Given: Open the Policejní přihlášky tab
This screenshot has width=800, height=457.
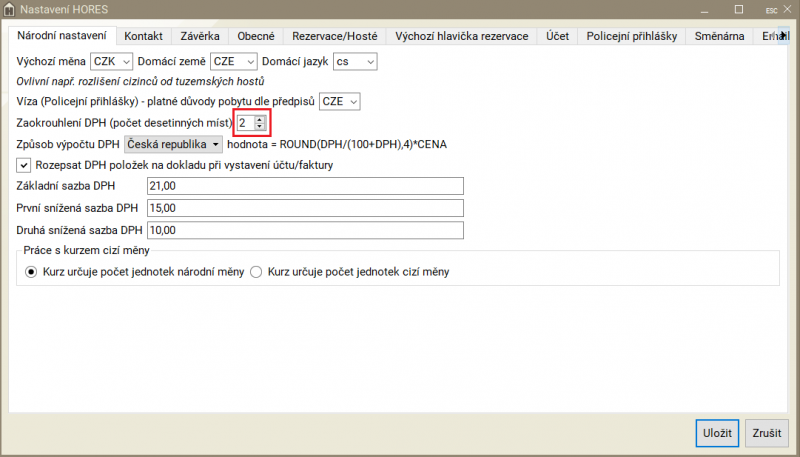Looking at the screenshot, I should click(x=631, y=36).
